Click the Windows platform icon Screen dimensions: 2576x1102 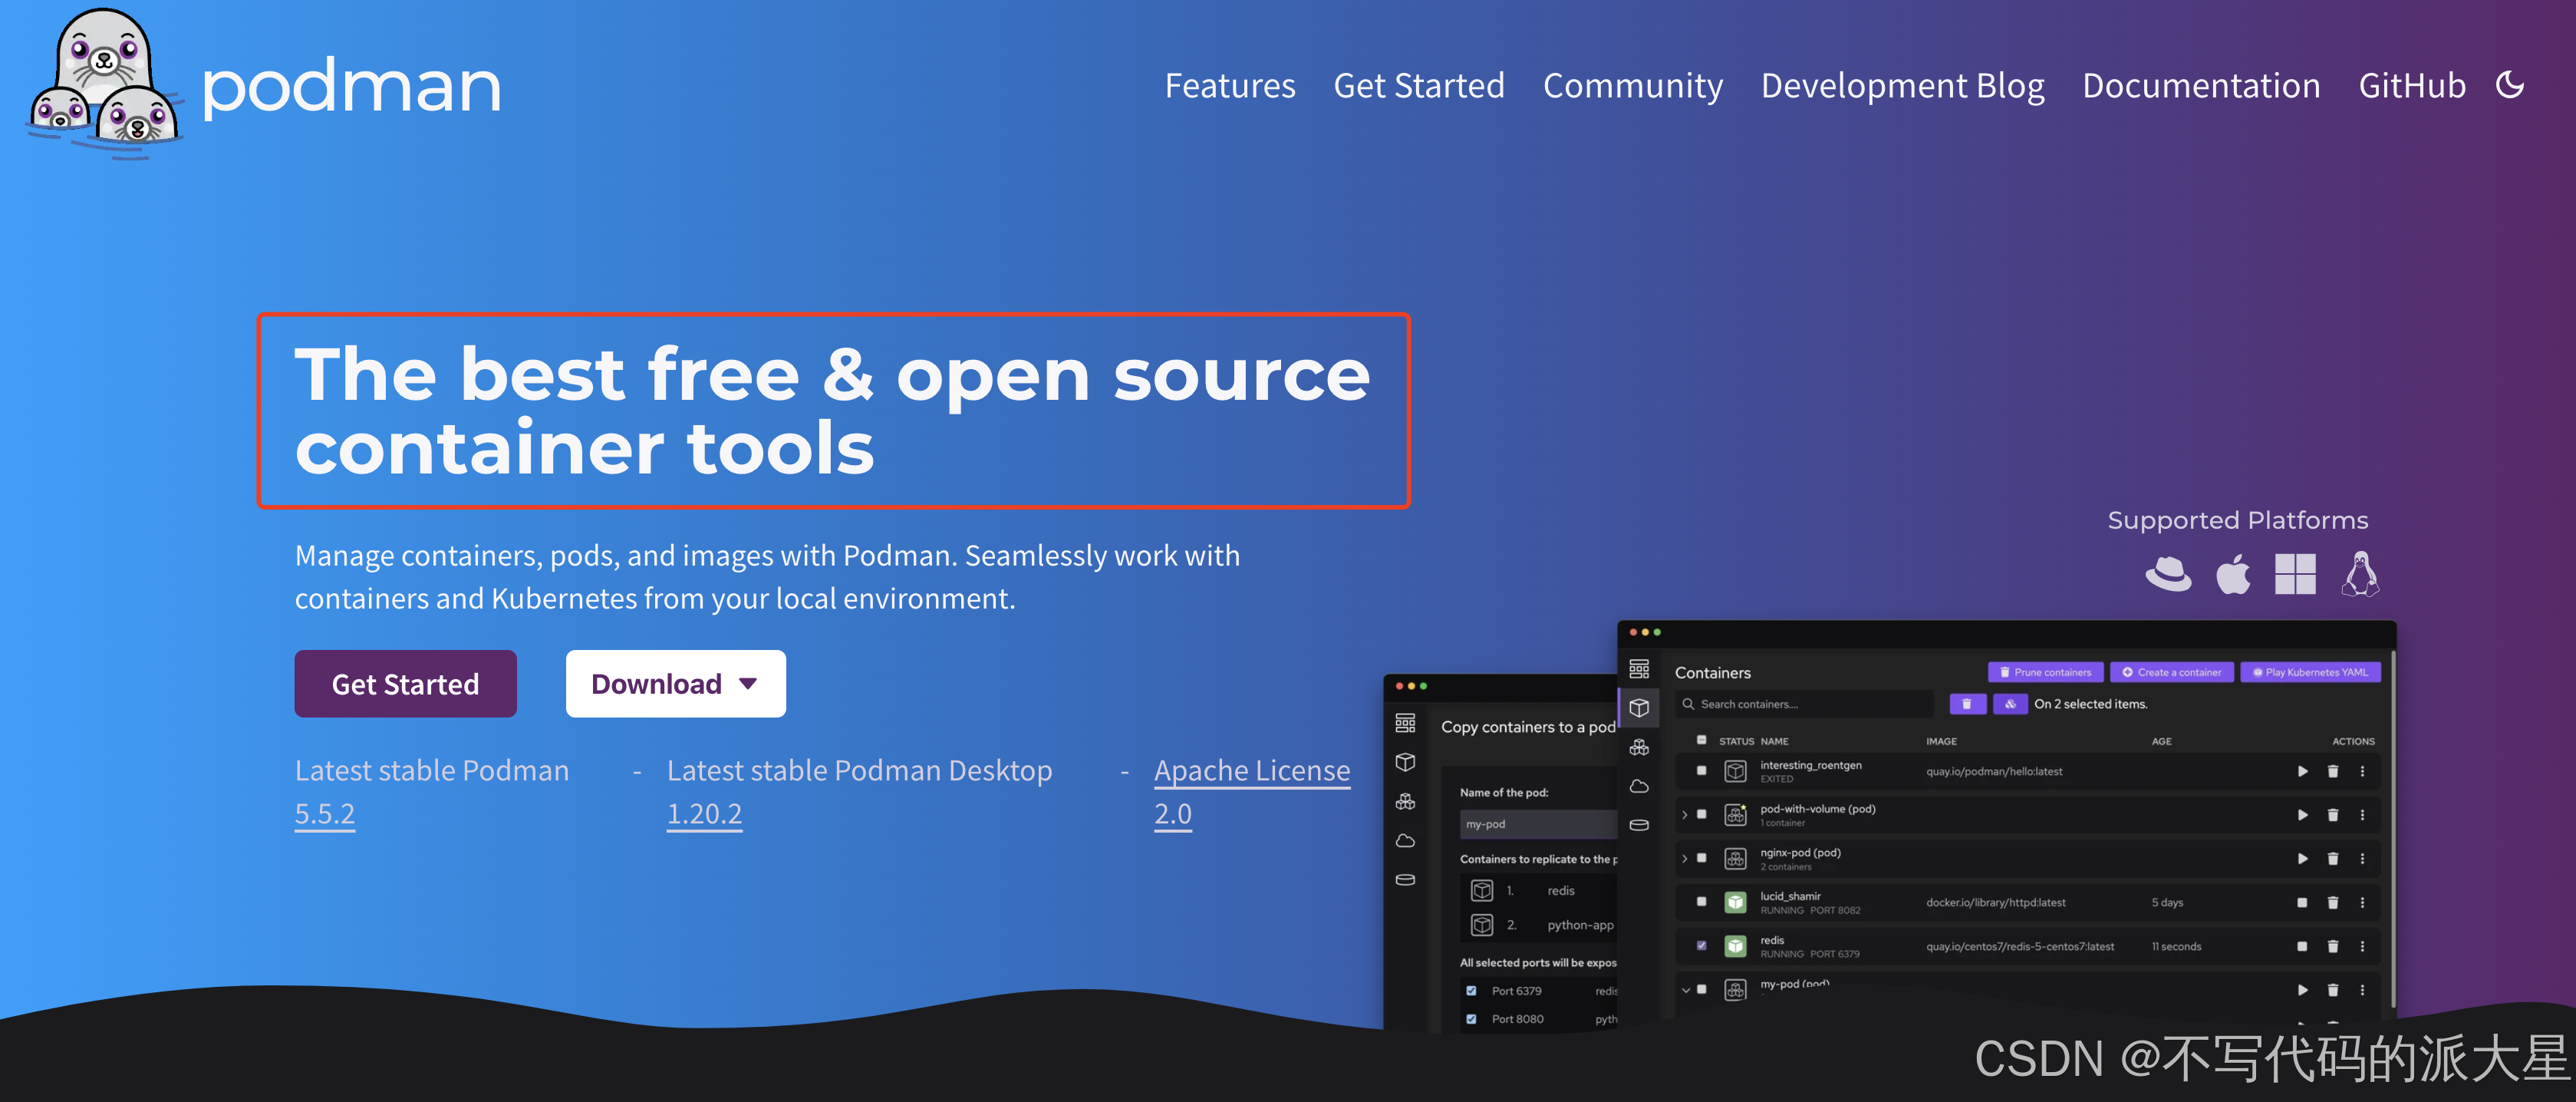[2295, 574]
